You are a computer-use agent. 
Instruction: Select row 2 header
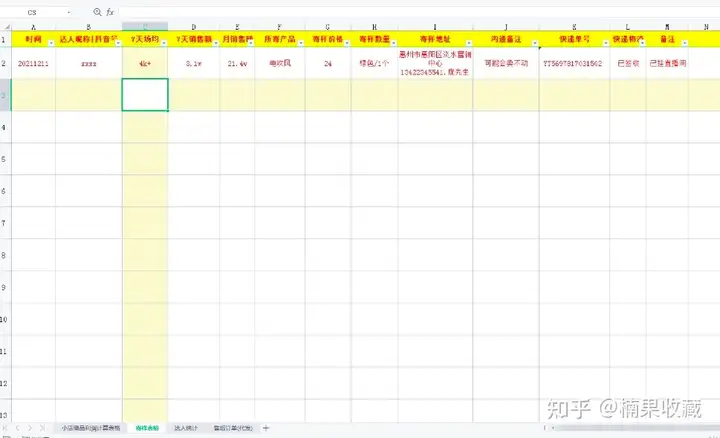[x=5, y=63]
